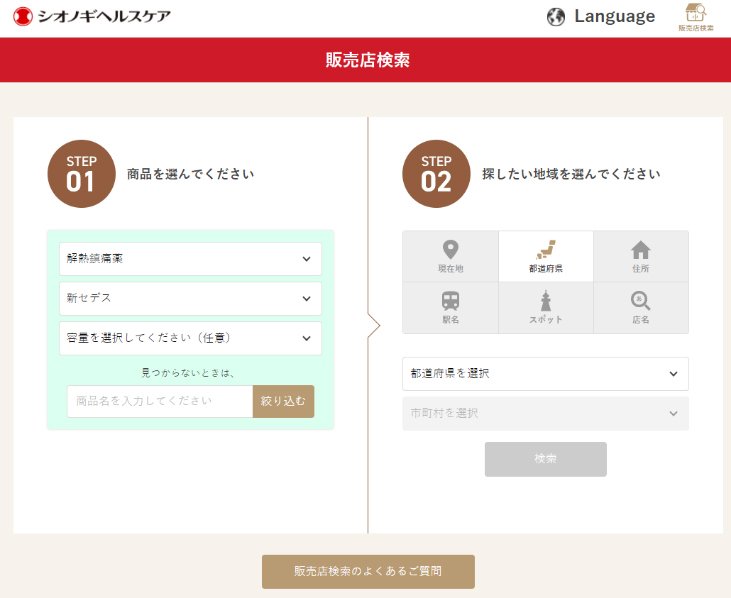Open the Language menu text
The width and height of the screenshot is (731, 598).
coord(614,16)
